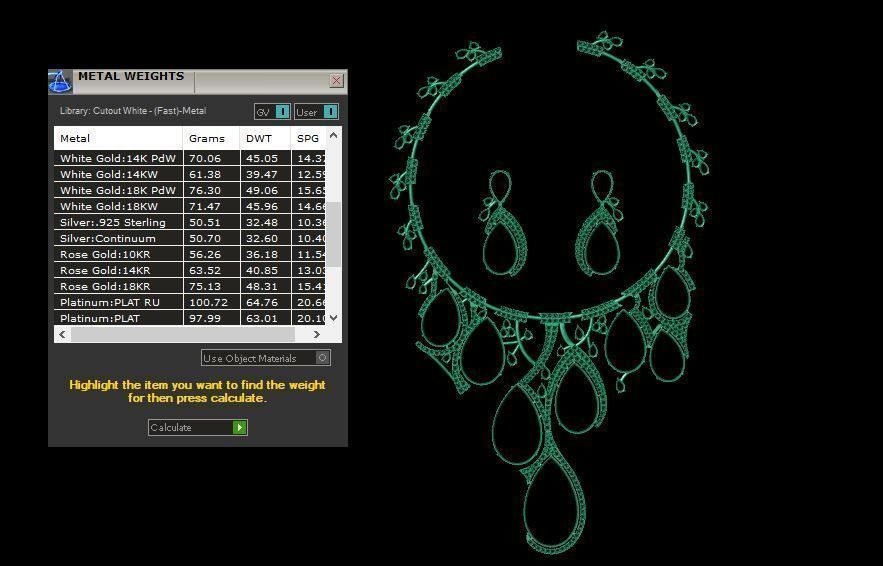Click the 64.76 DWT value
This screenshot has height=566, width=883.
point(262,302)
